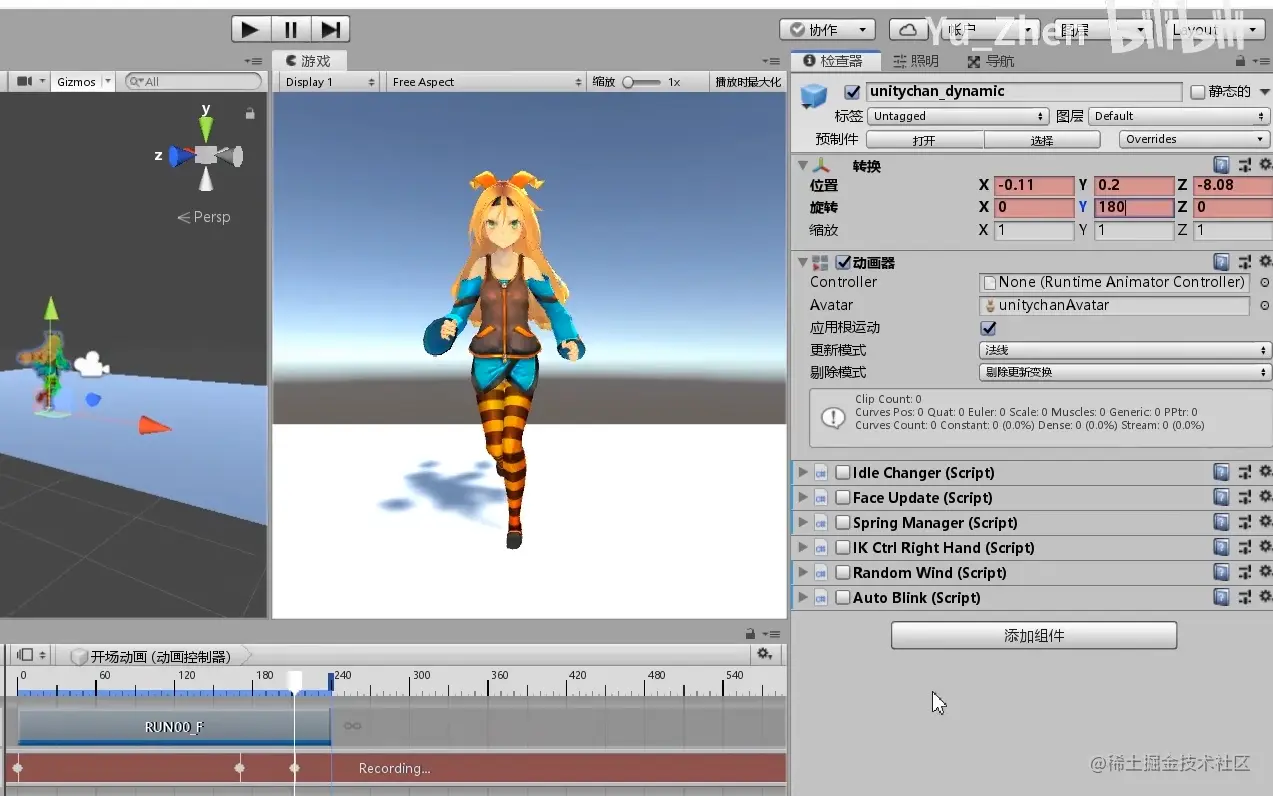1273x796 pixels.
Task: Select the RUN00_F clip in Timeline
Action: (174, 727)
